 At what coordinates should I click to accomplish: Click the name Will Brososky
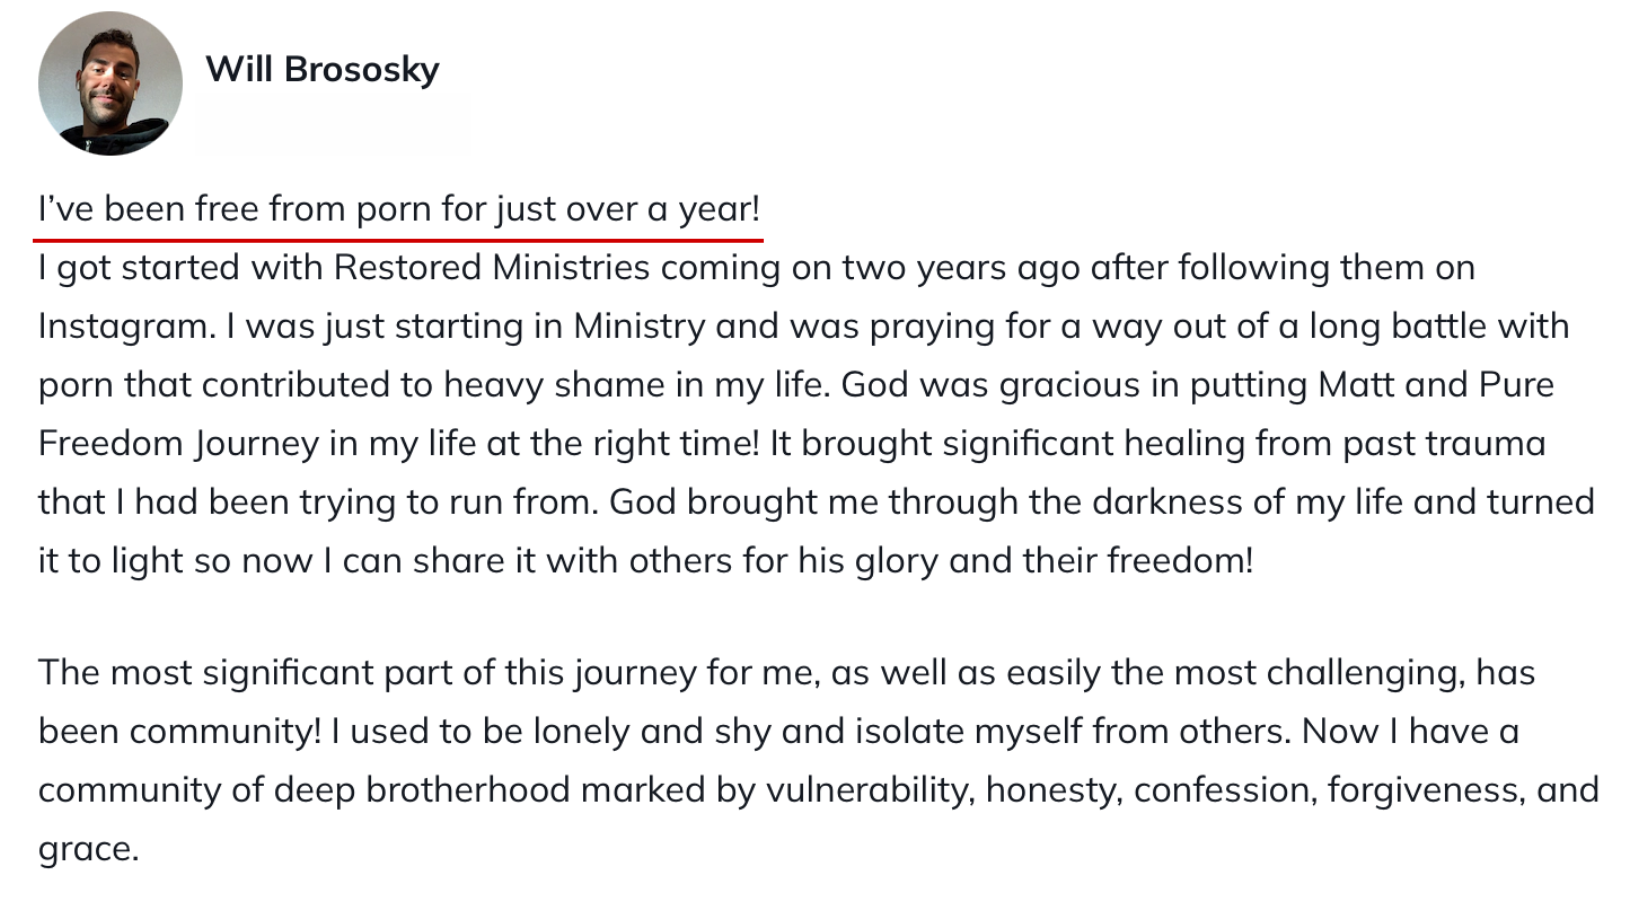coord(322,69)
